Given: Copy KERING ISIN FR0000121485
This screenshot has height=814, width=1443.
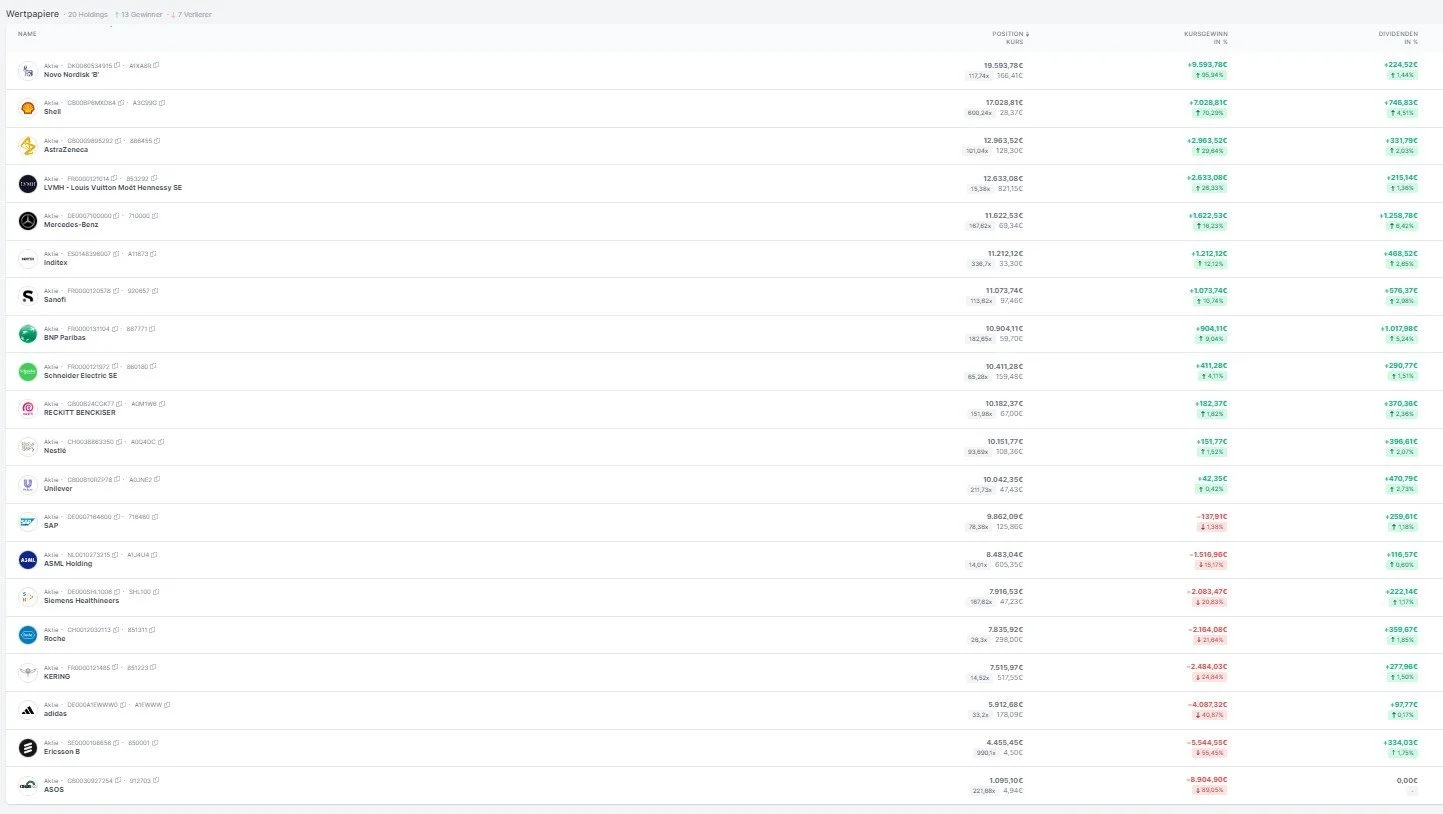Looking at the screenshot, I should click(x=116, y=667).
